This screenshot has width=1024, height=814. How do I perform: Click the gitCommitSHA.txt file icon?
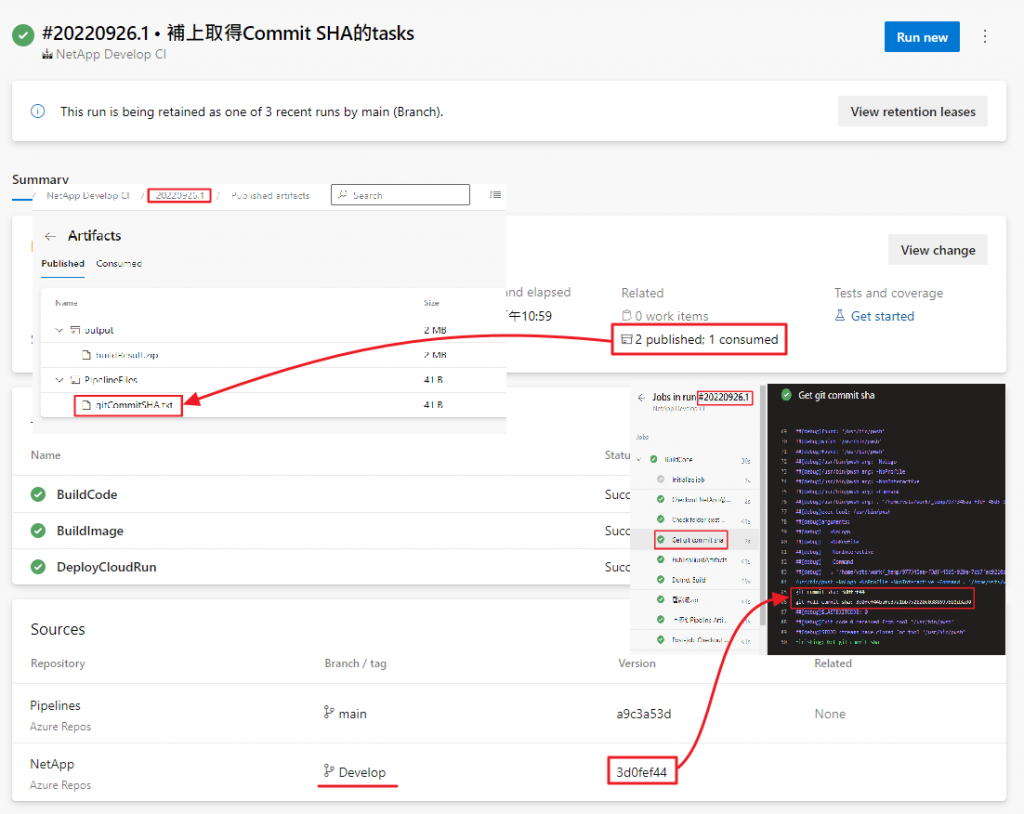coord(86,405)
